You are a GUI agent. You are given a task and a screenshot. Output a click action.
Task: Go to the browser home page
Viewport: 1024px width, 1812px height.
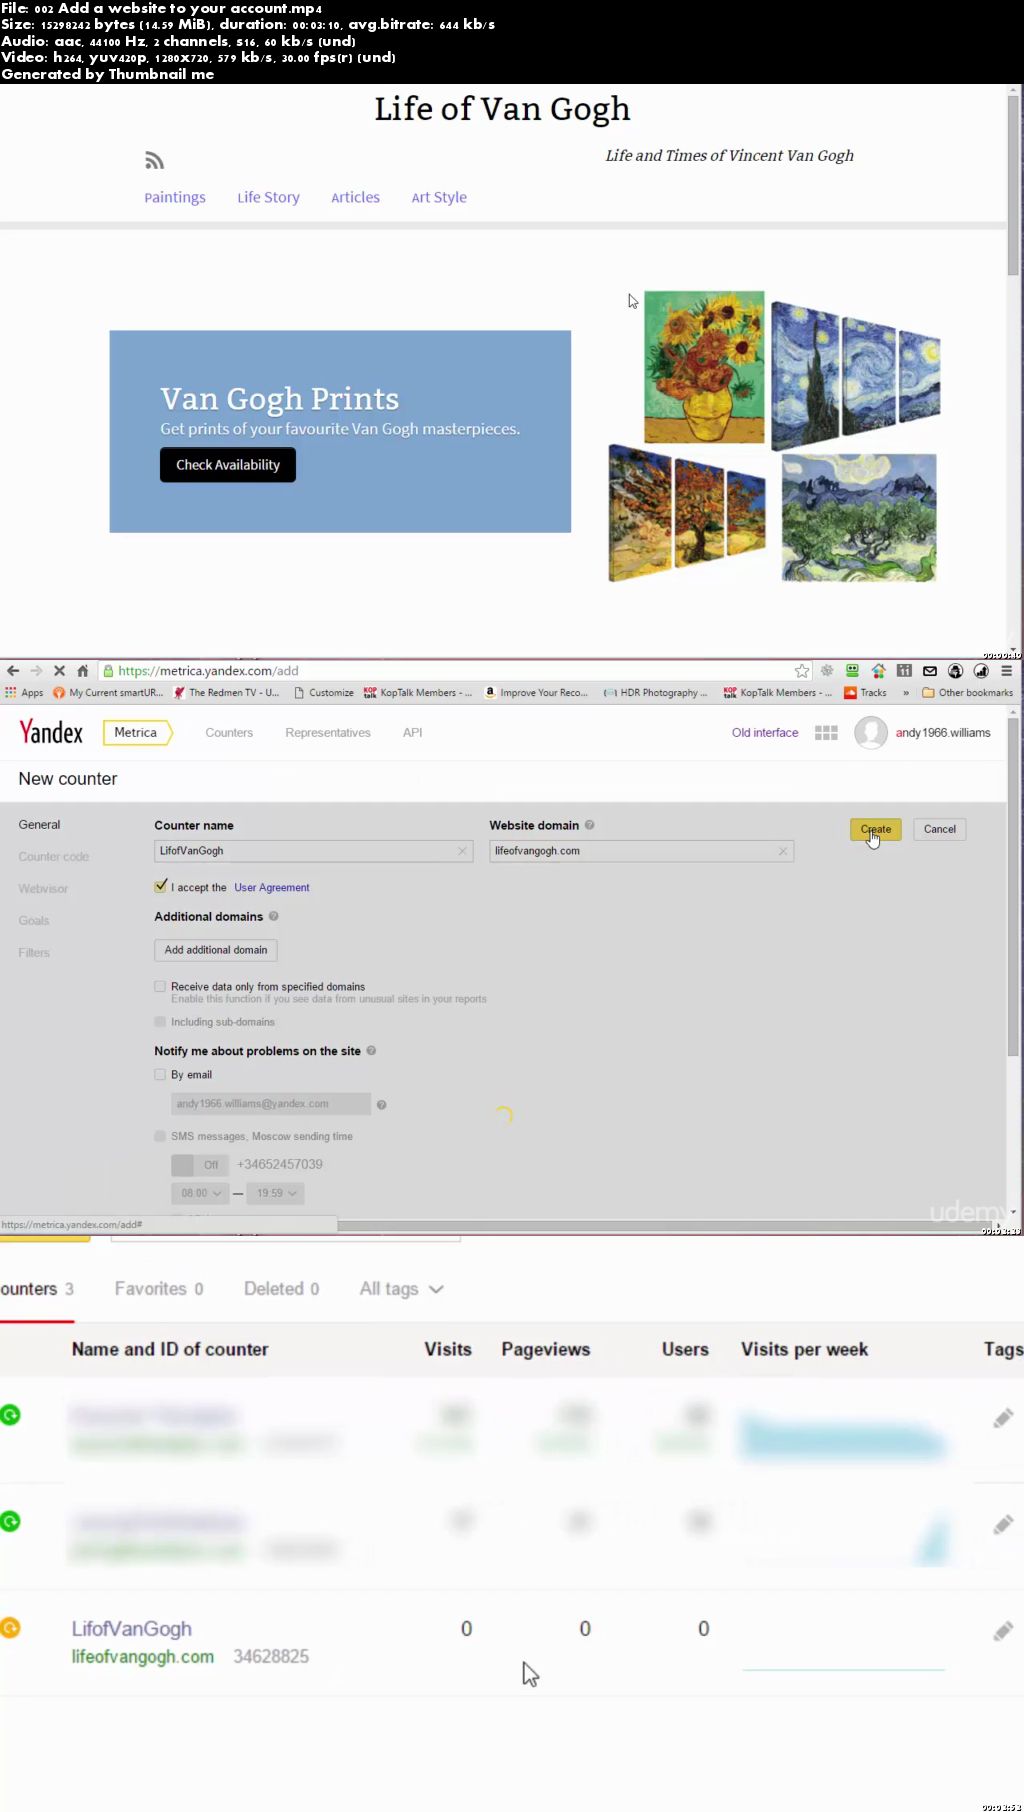click(x=83, y=671)
